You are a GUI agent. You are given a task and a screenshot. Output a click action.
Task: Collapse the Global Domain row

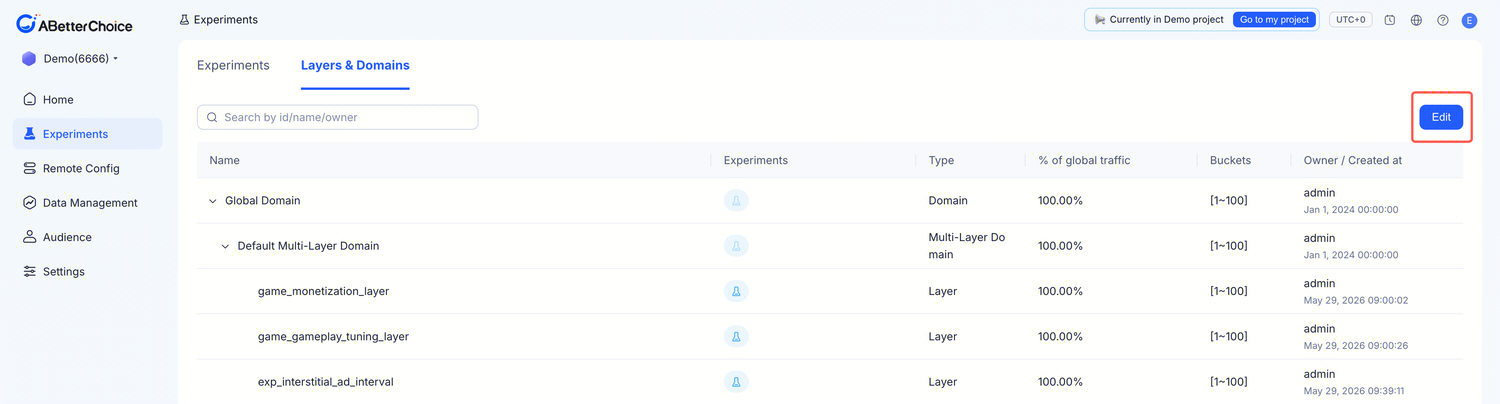point(212,201)
